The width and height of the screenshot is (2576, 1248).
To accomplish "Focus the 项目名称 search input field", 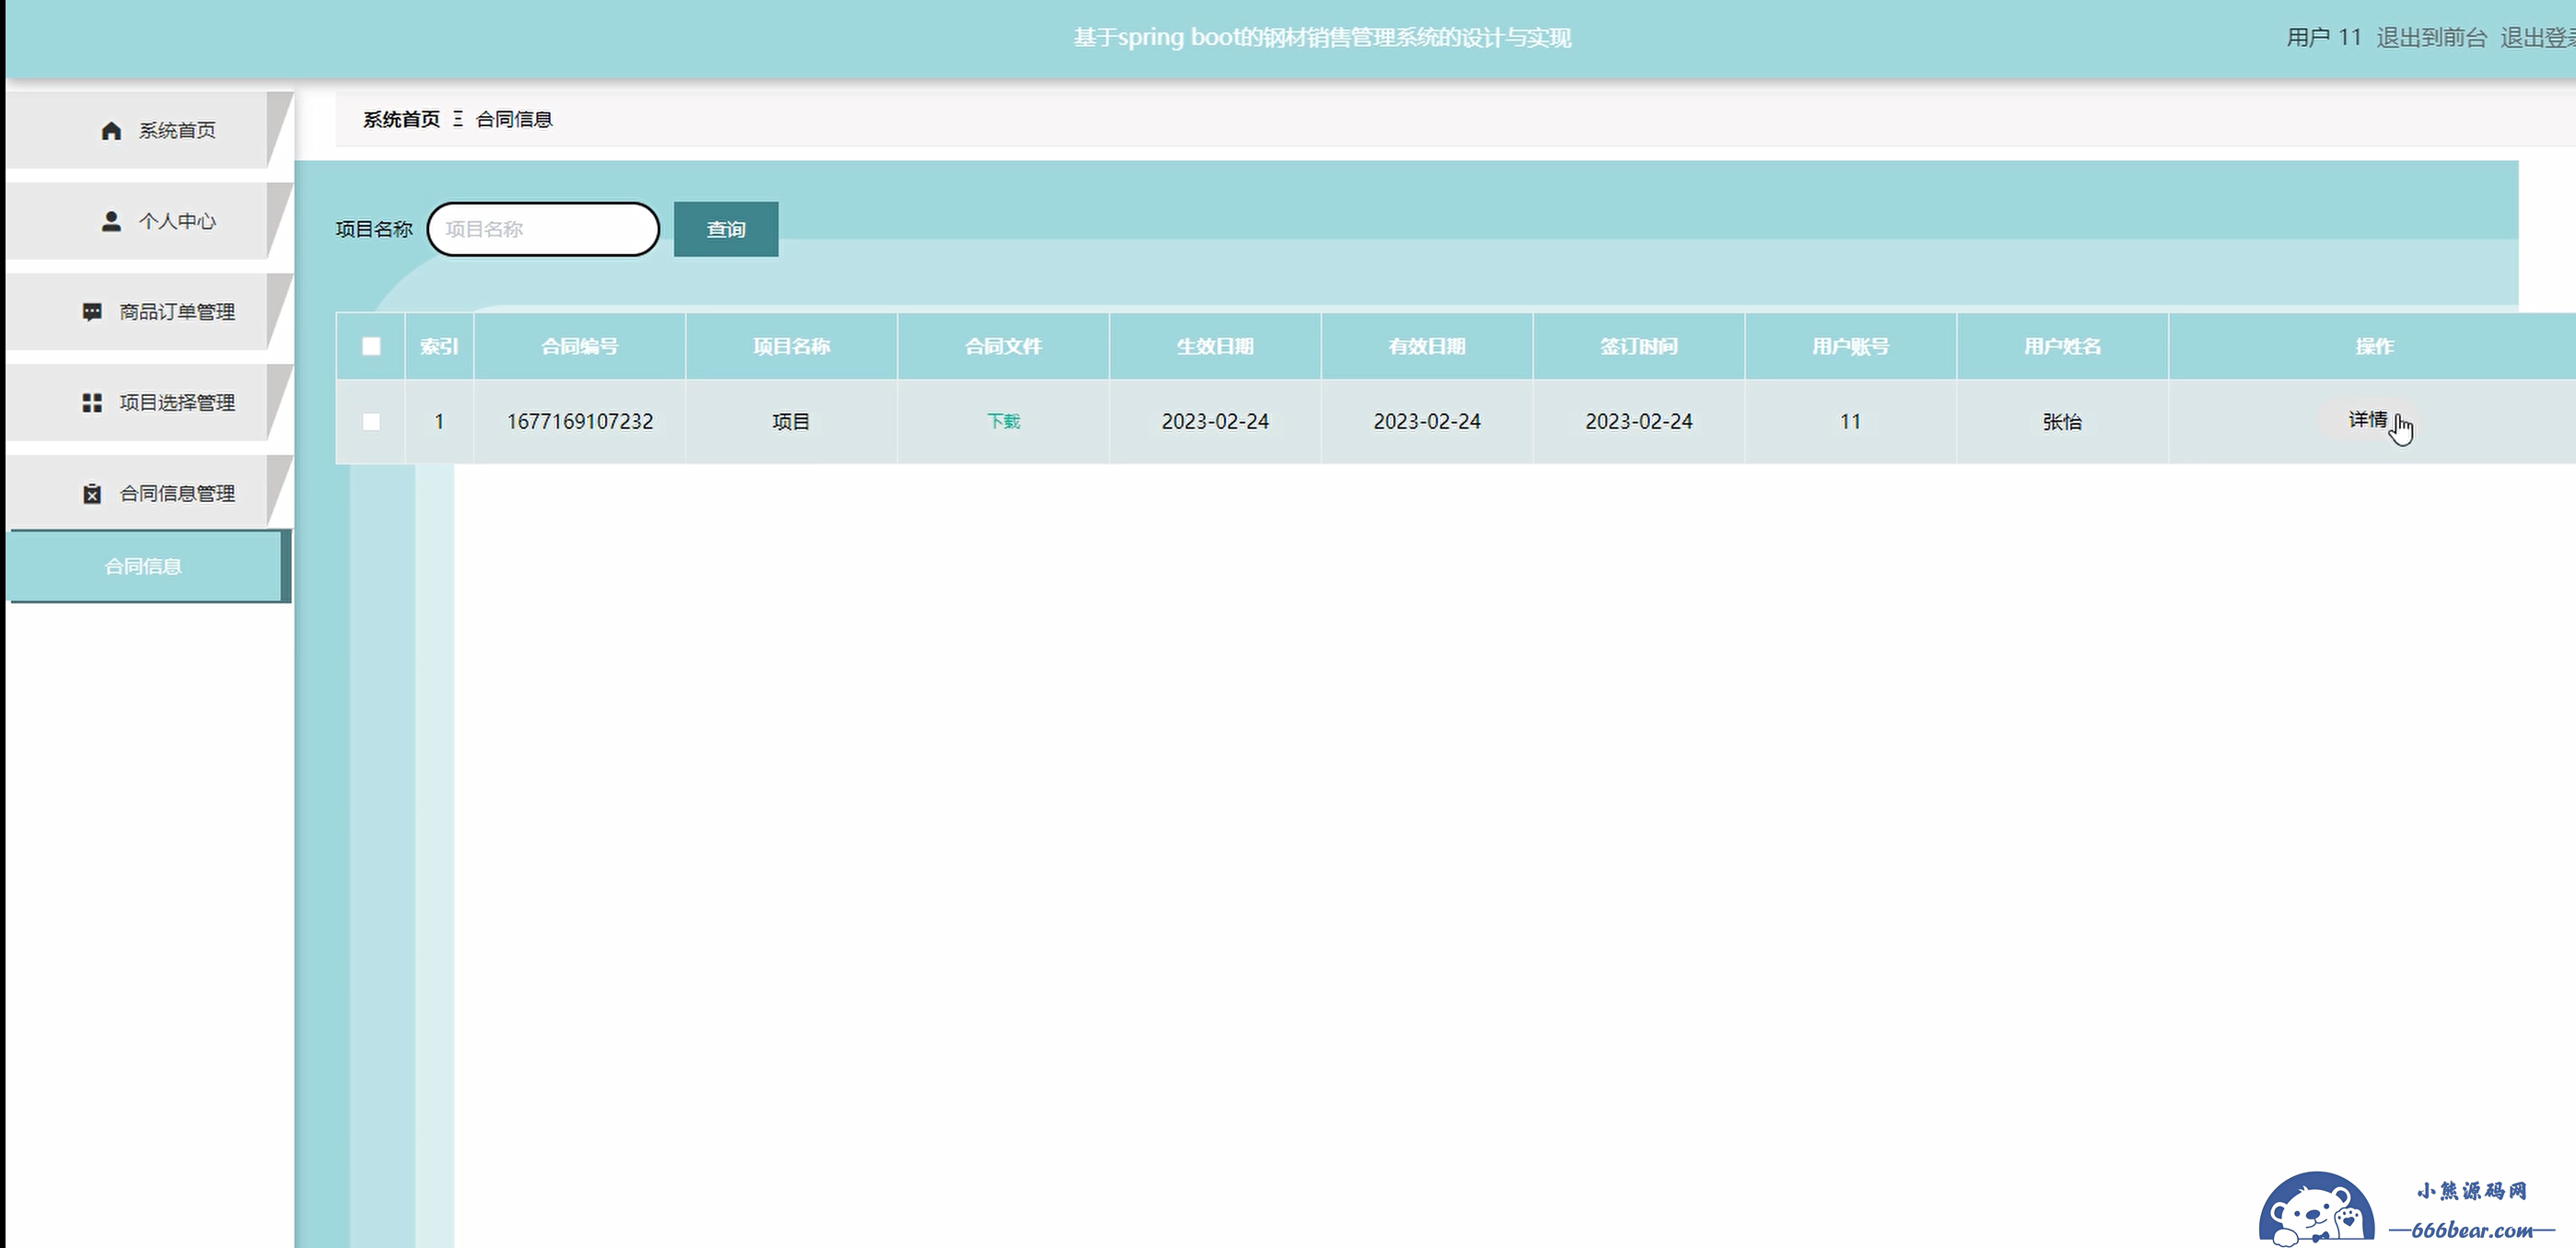I will pyautogui.click(x=543, y=229).
